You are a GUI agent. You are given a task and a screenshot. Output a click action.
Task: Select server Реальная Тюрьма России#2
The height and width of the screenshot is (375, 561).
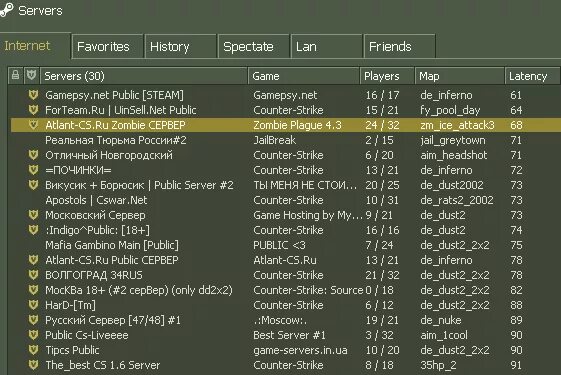click(x=116, y=140)
